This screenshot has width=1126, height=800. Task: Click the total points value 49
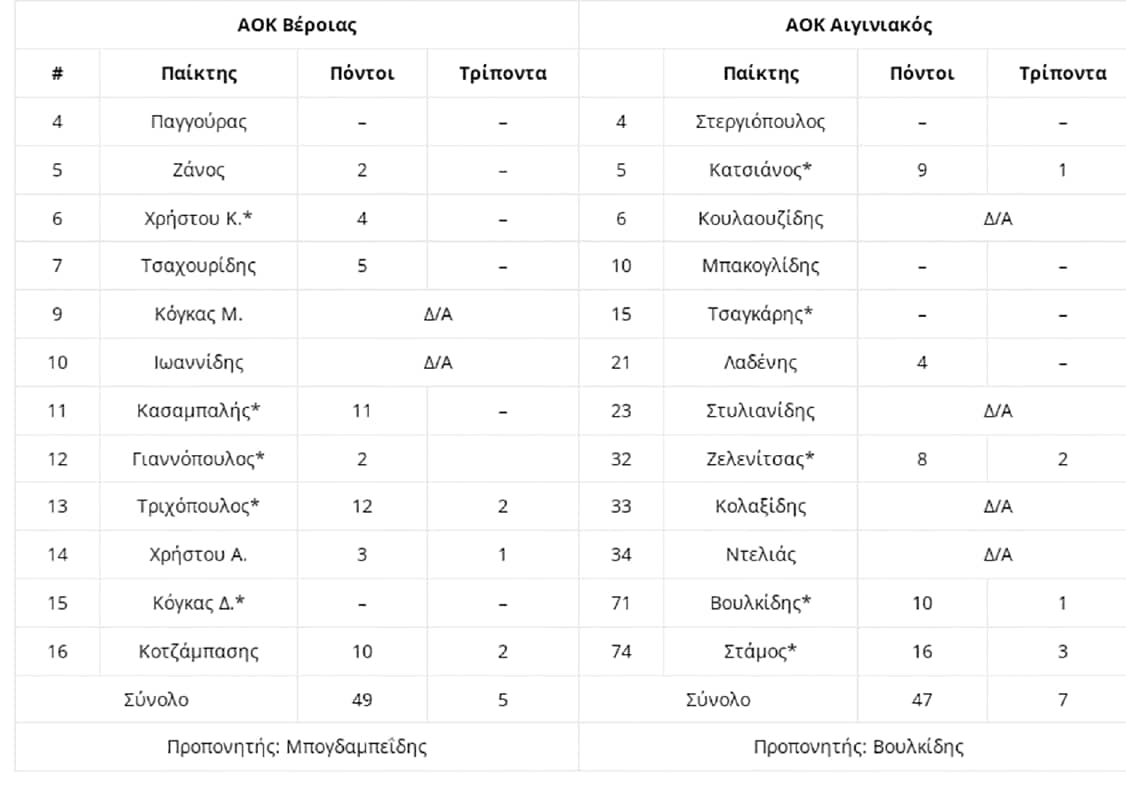click(362, 700)
